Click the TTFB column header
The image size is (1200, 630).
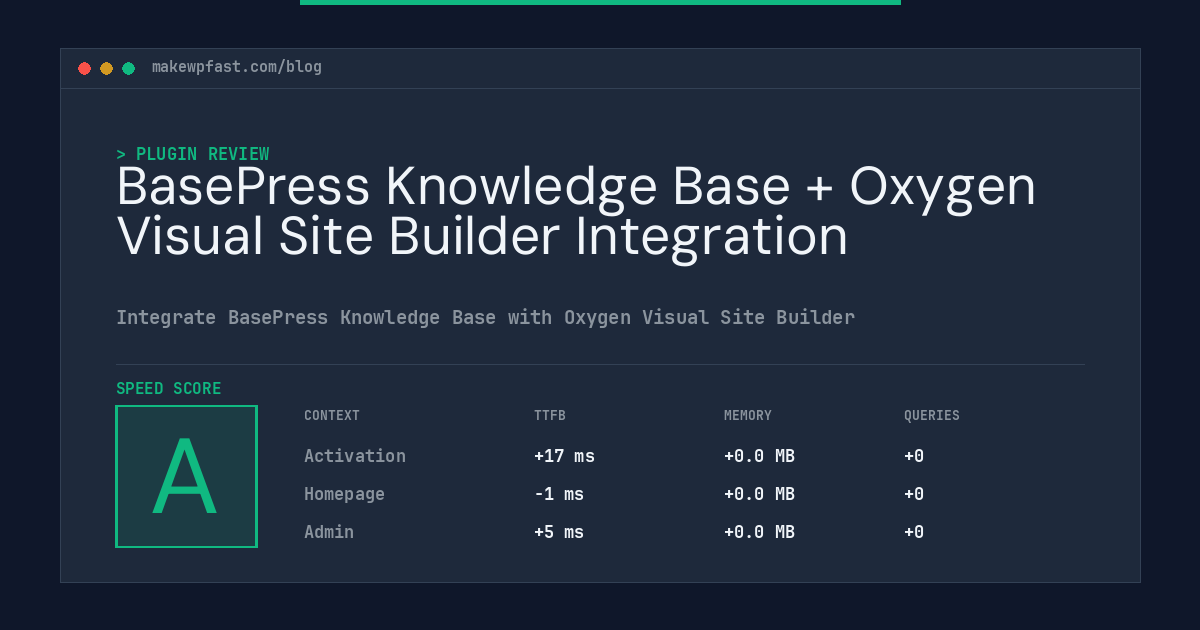(x=550, y=416)
